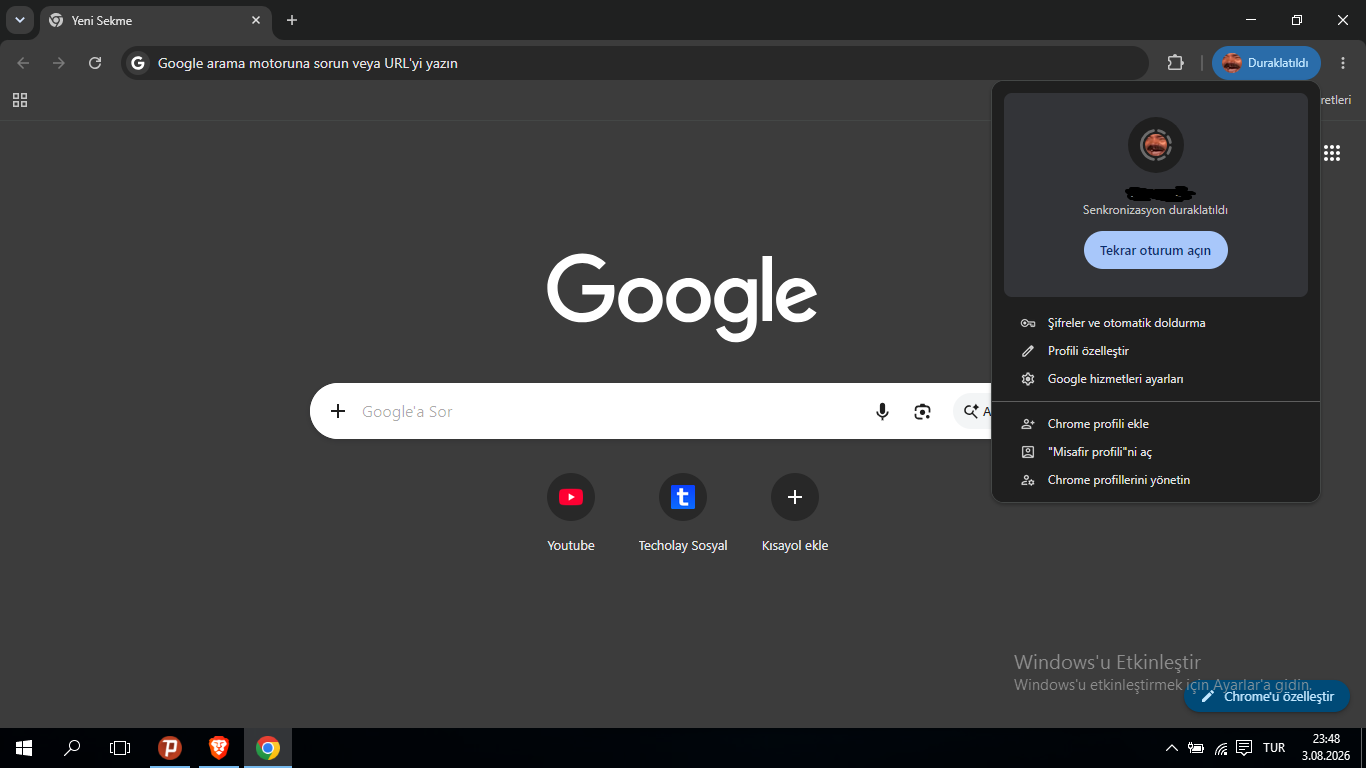Open Şifreler ve otomatik doldurma
The image size is (1366, 768).
(x=1155, y=323)
